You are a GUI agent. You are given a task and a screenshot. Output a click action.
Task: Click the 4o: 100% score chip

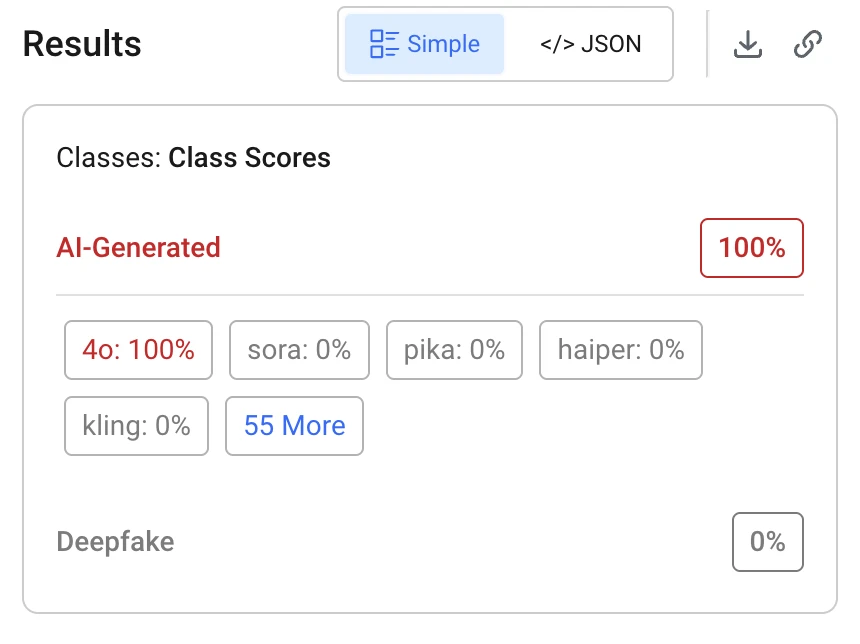click(x=138, y=350)
